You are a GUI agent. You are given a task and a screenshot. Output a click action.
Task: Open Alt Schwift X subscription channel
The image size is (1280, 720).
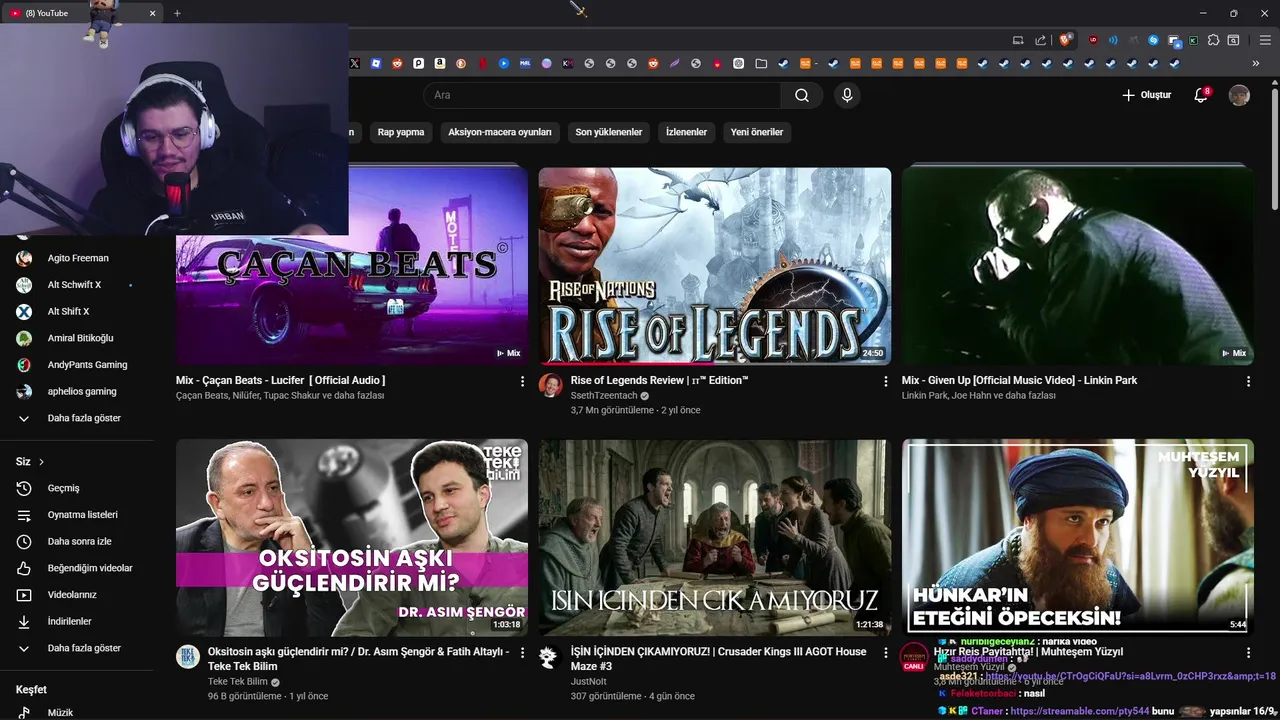[77, 285]
